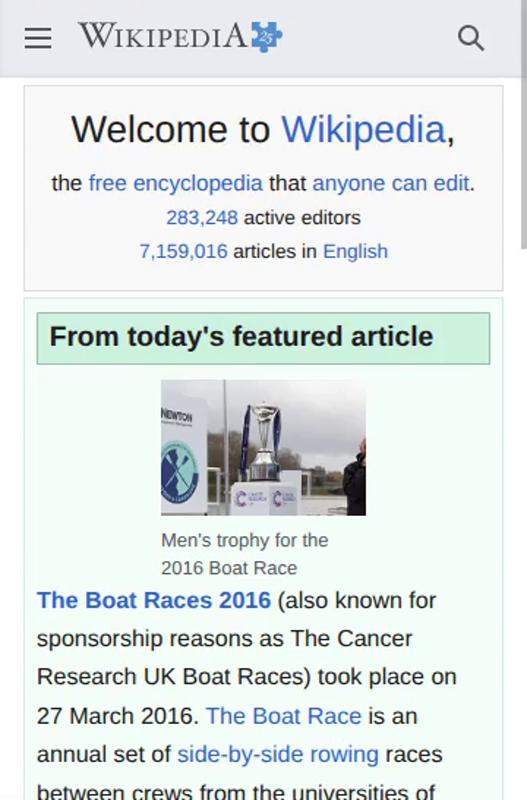Open the side-by-side rowing link
The image size is (527, 800).
(278, 754)
